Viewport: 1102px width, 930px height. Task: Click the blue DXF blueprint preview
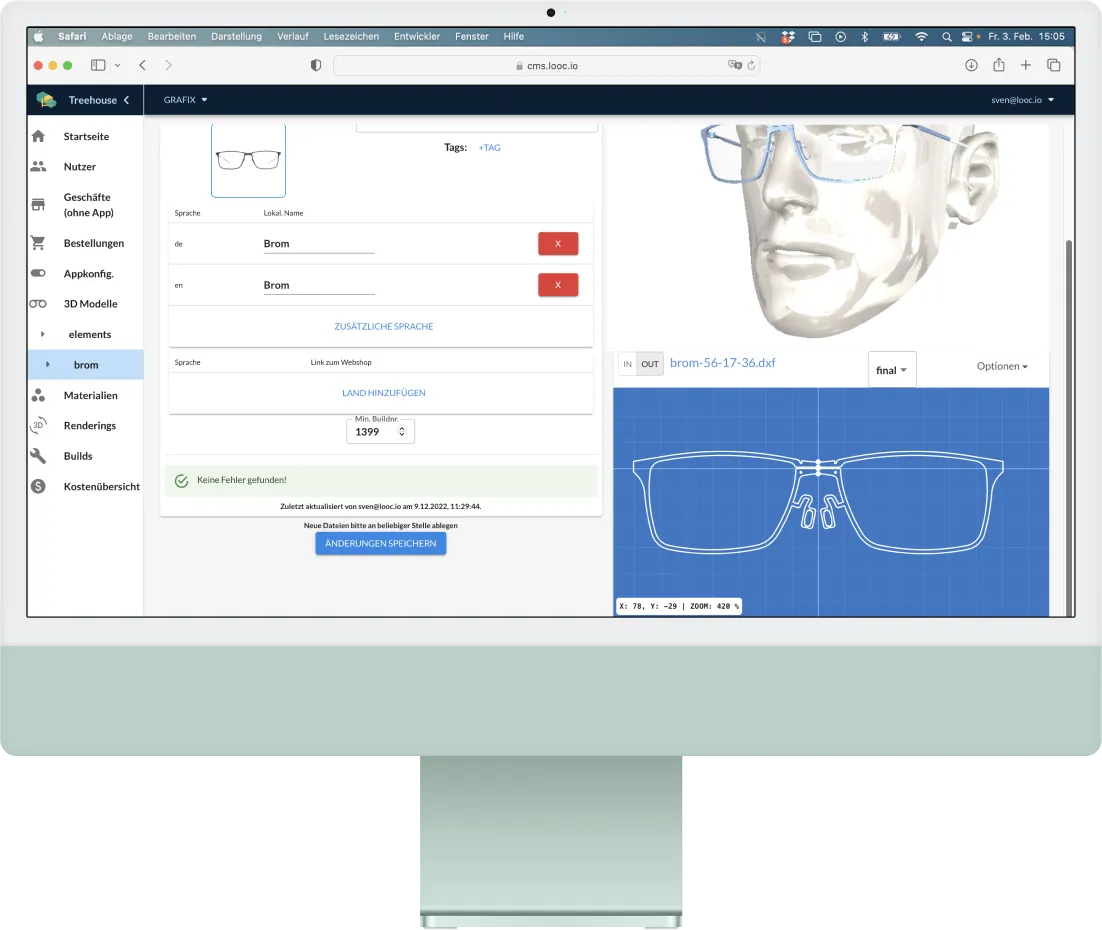[831, 502]
